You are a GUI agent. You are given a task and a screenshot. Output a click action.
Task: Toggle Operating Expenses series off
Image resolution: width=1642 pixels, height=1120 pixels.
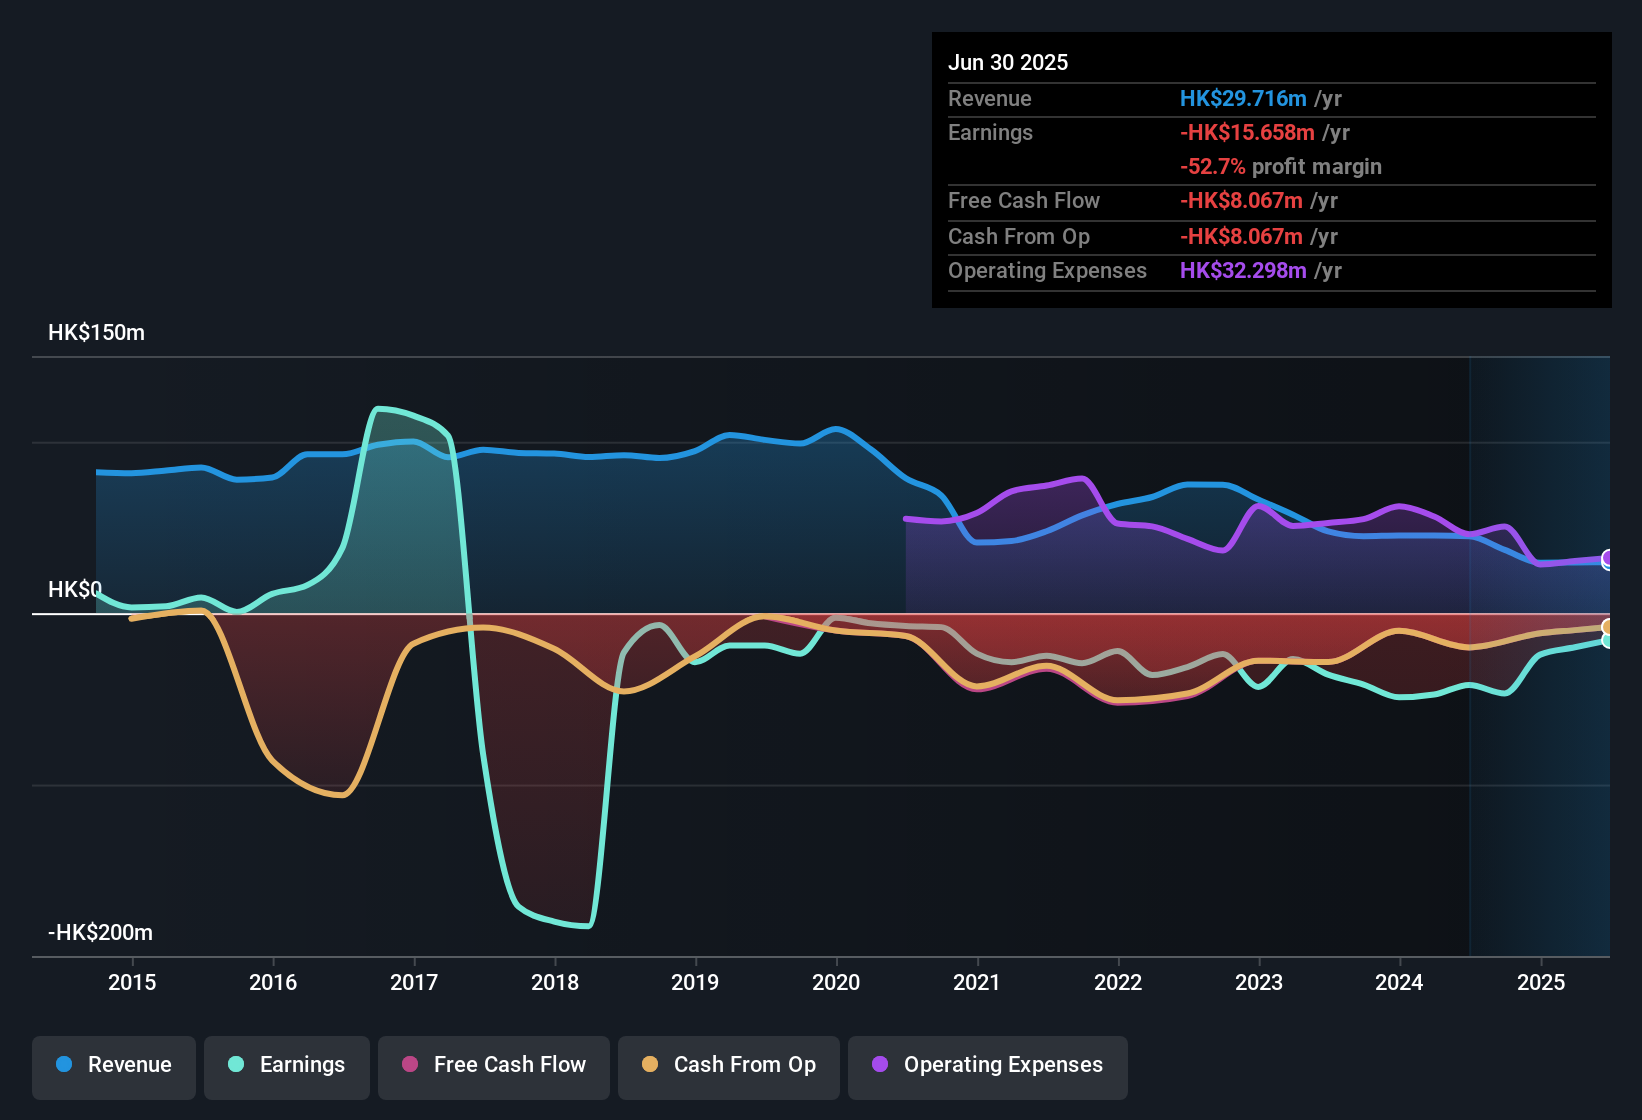tap(987, 1065)
